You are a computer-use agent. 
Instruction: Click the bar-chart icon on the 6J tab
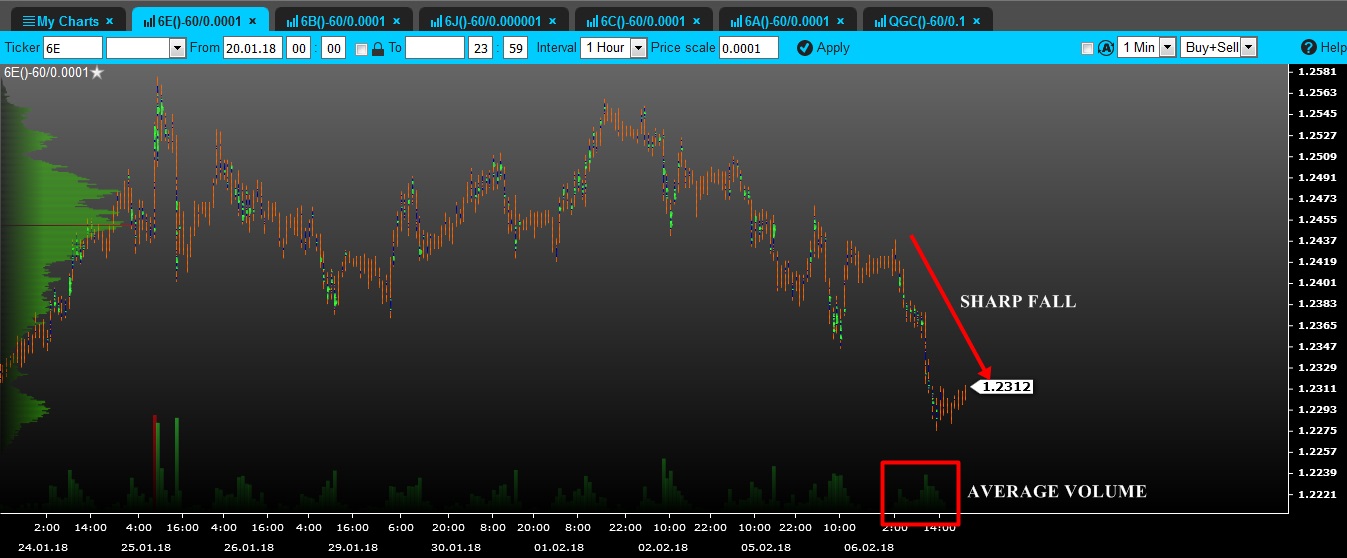pos(435,21)
